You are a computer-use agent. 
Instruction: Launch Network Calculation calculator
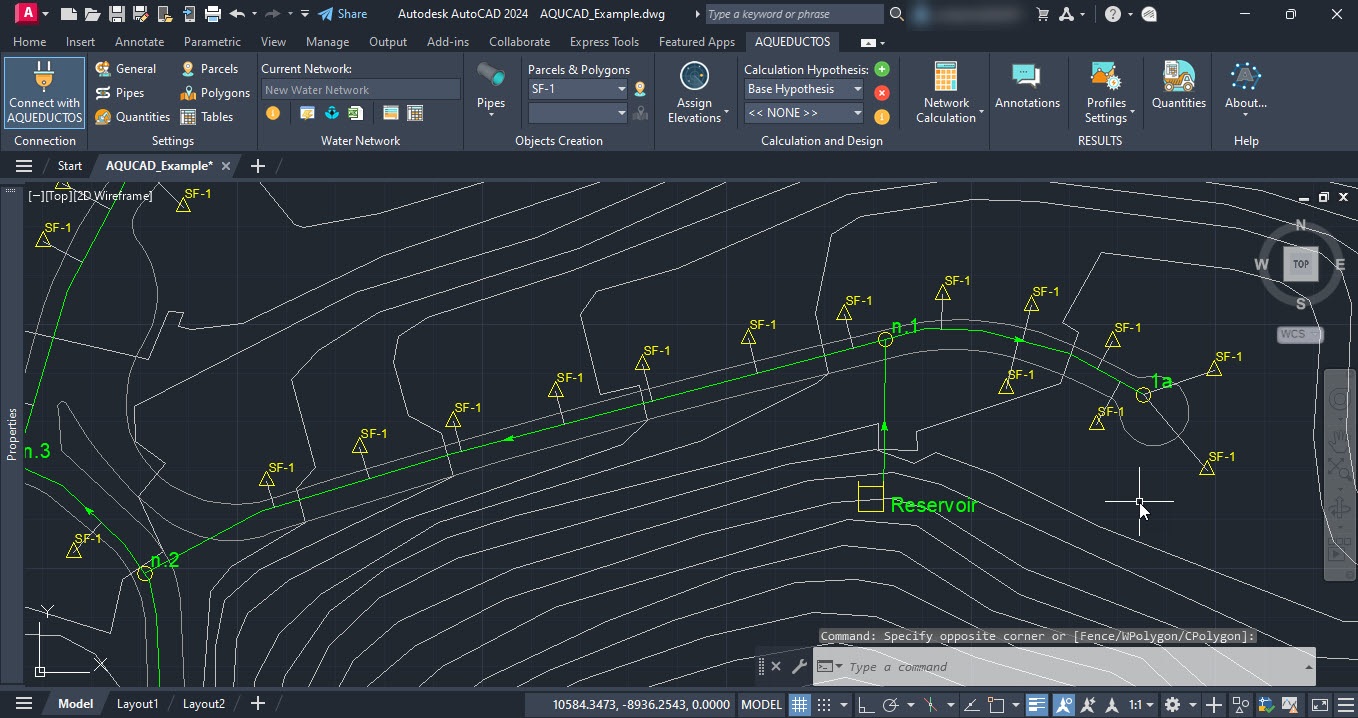point(946,90)
